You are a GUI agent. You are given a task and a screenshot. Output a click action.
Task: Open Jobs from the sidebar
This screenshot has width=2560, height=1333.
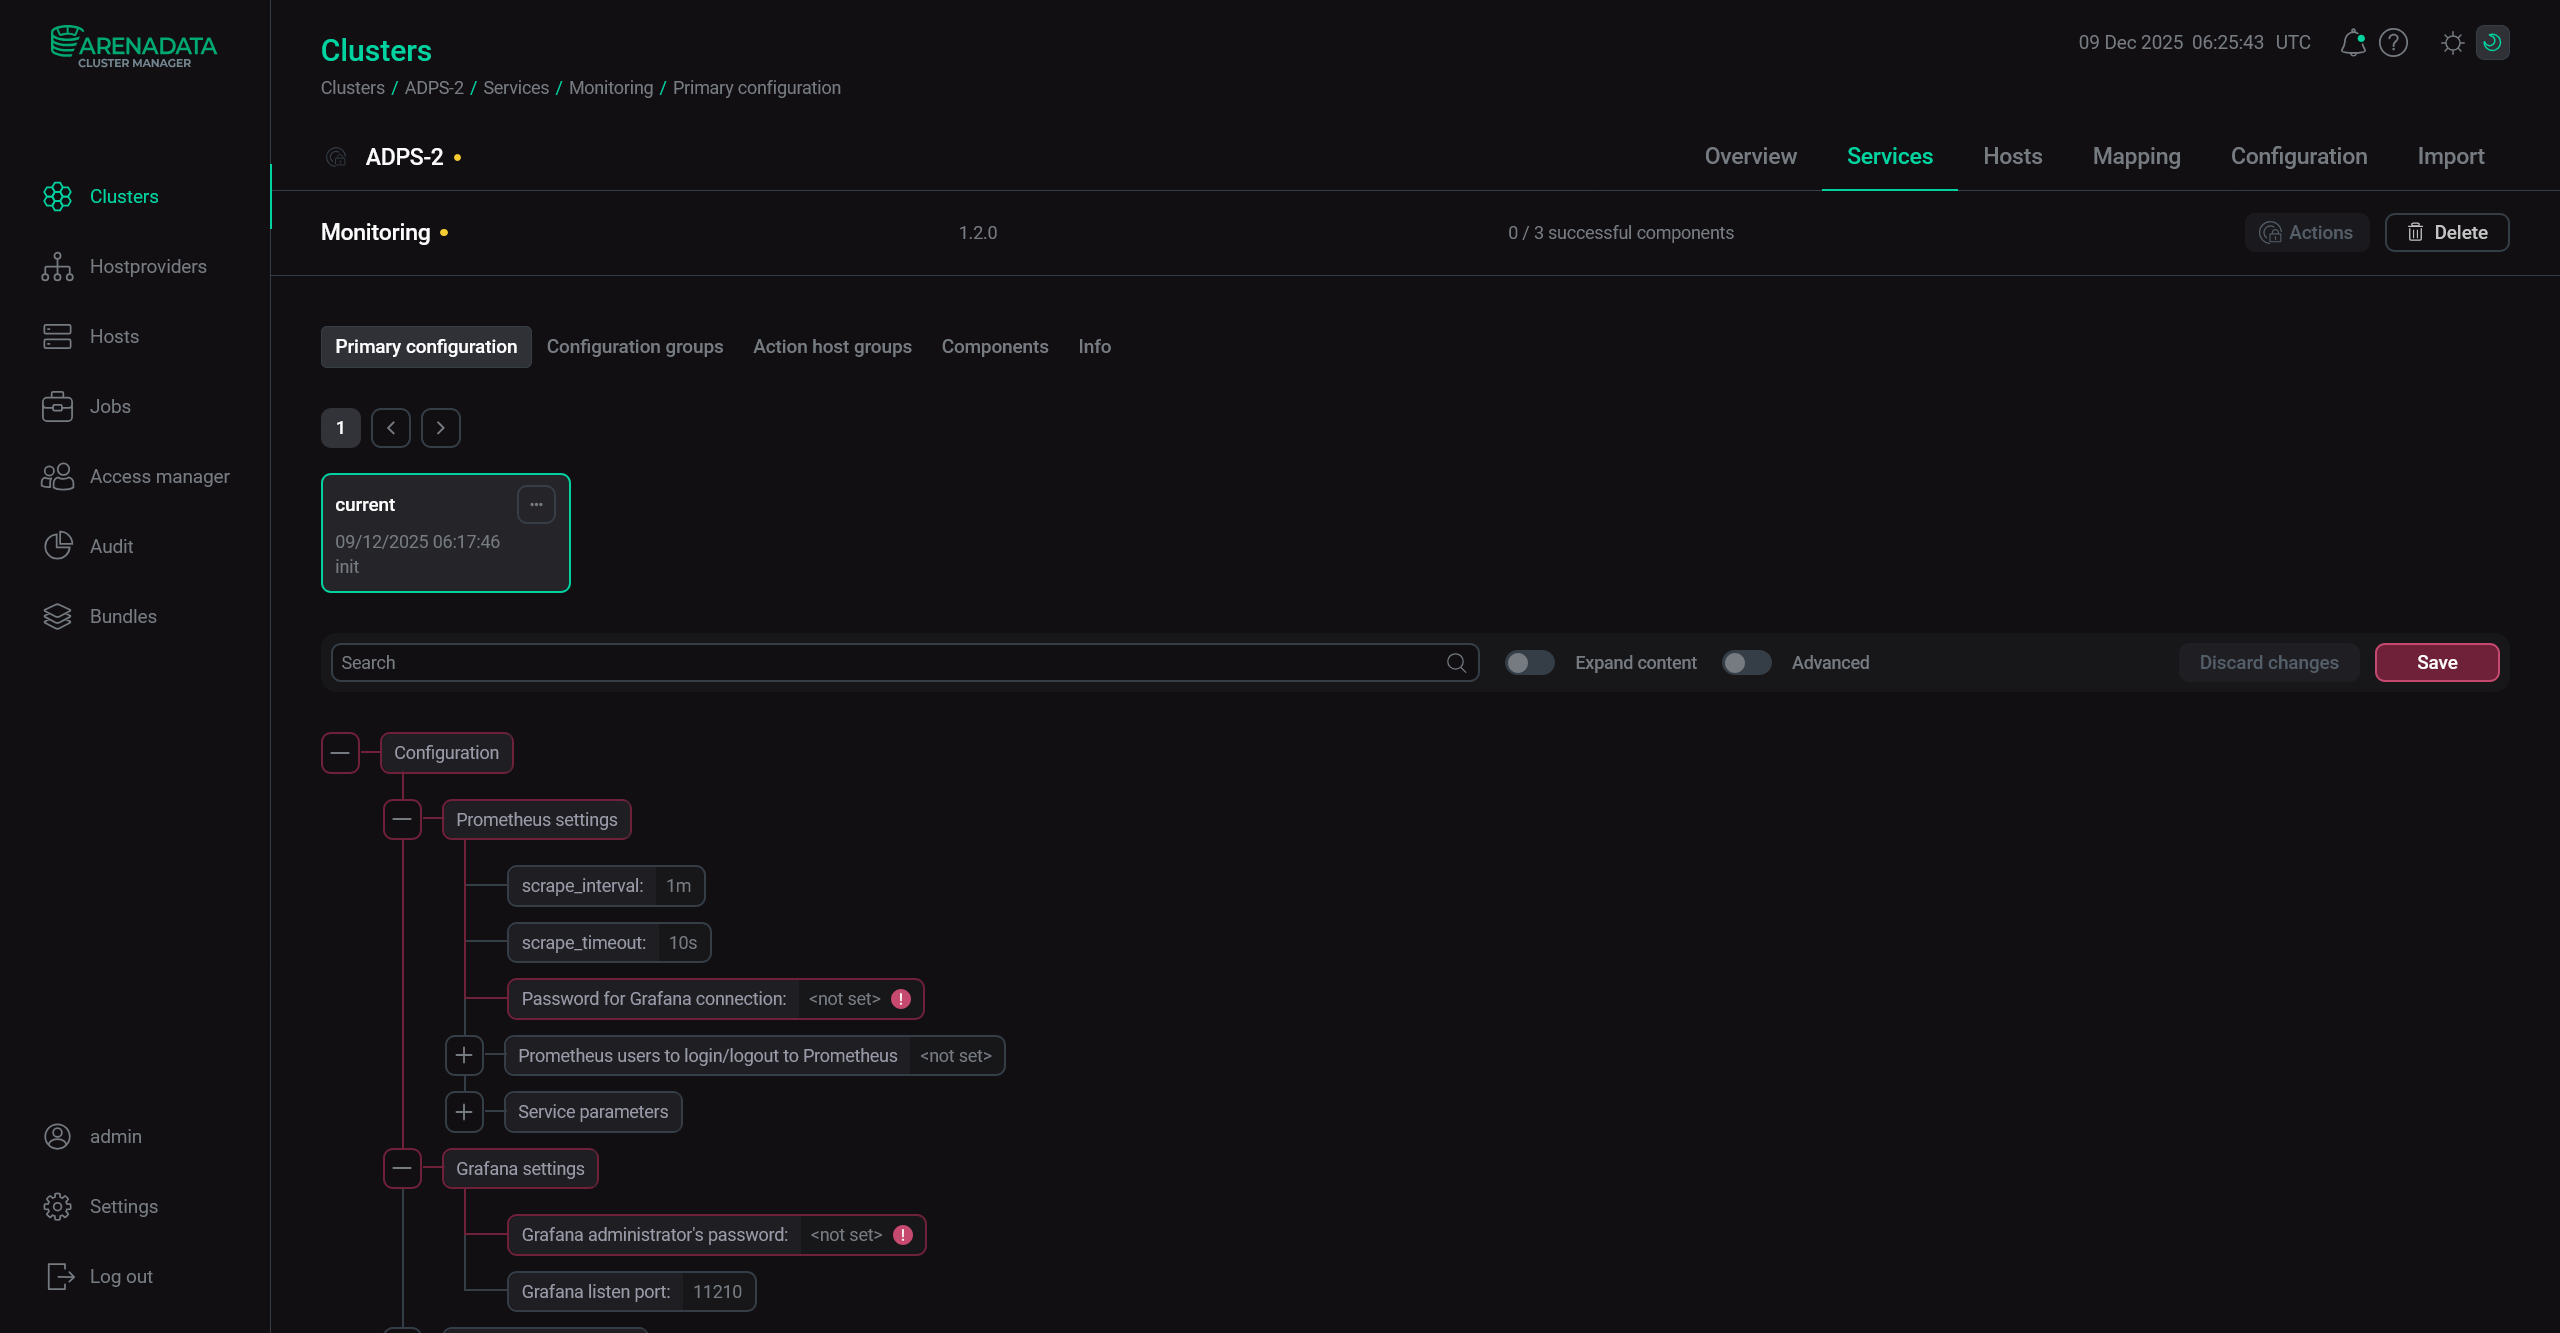pyautogui.click(x=57, y=406)
